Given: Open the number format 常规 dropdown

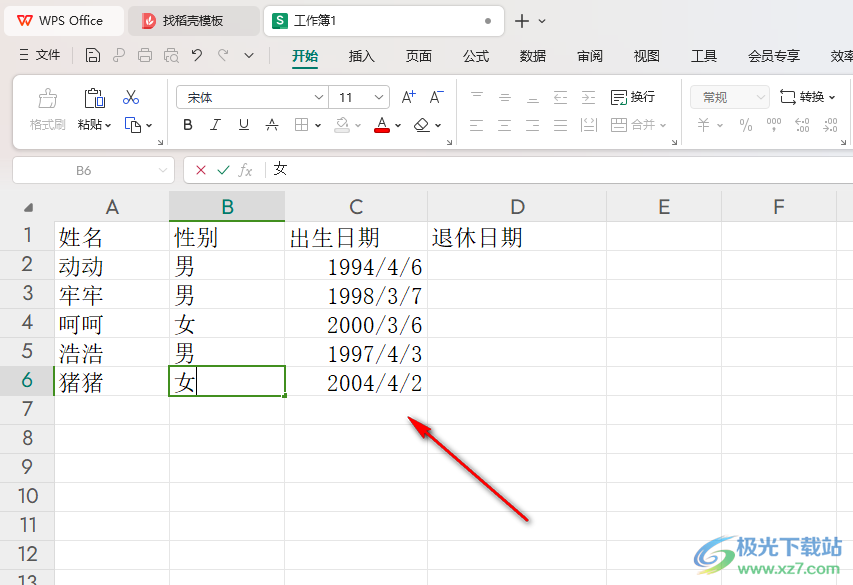Looking at the screenshot, I should (x=730, y=97).
